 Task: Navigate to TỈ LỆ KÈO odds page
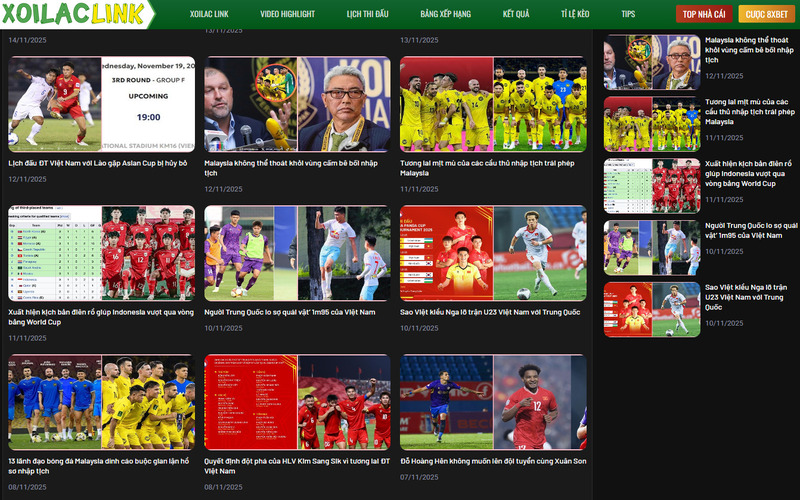[575, 15]
